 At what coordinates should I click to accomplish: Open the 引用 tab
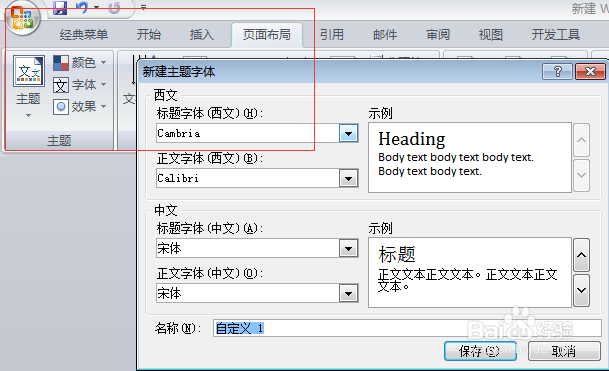332,35
